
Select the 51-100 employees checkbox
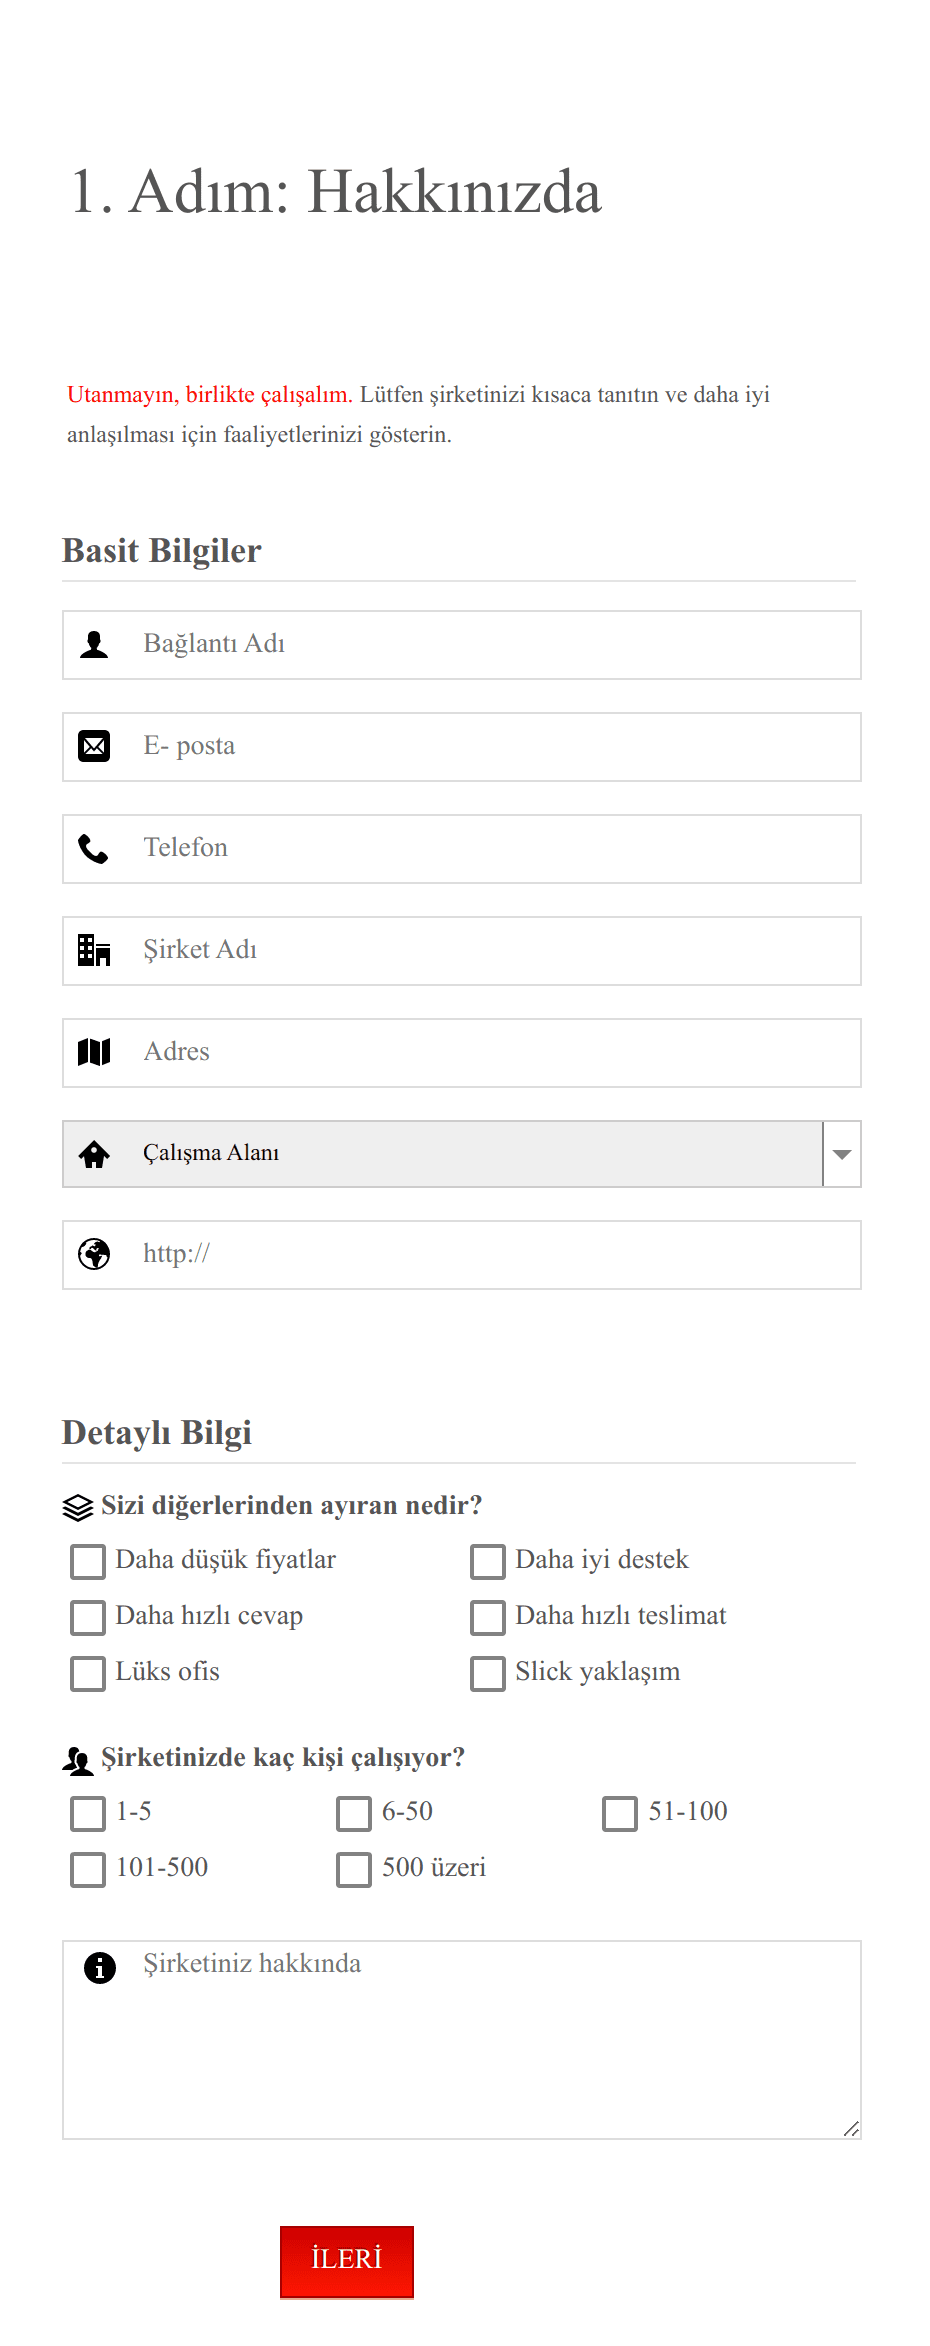620,1813
